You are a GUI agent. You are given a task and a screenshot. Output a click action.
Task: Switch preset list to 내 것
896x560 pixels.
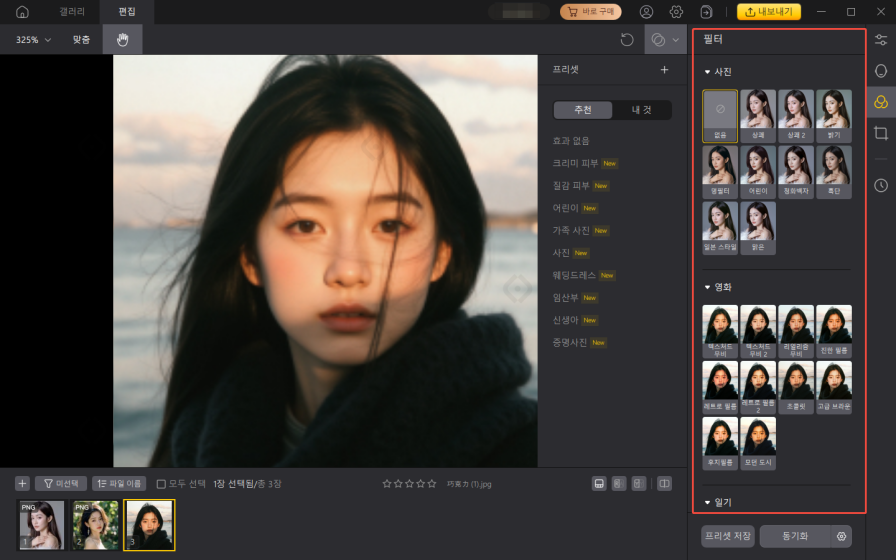(x=641, y=110)
